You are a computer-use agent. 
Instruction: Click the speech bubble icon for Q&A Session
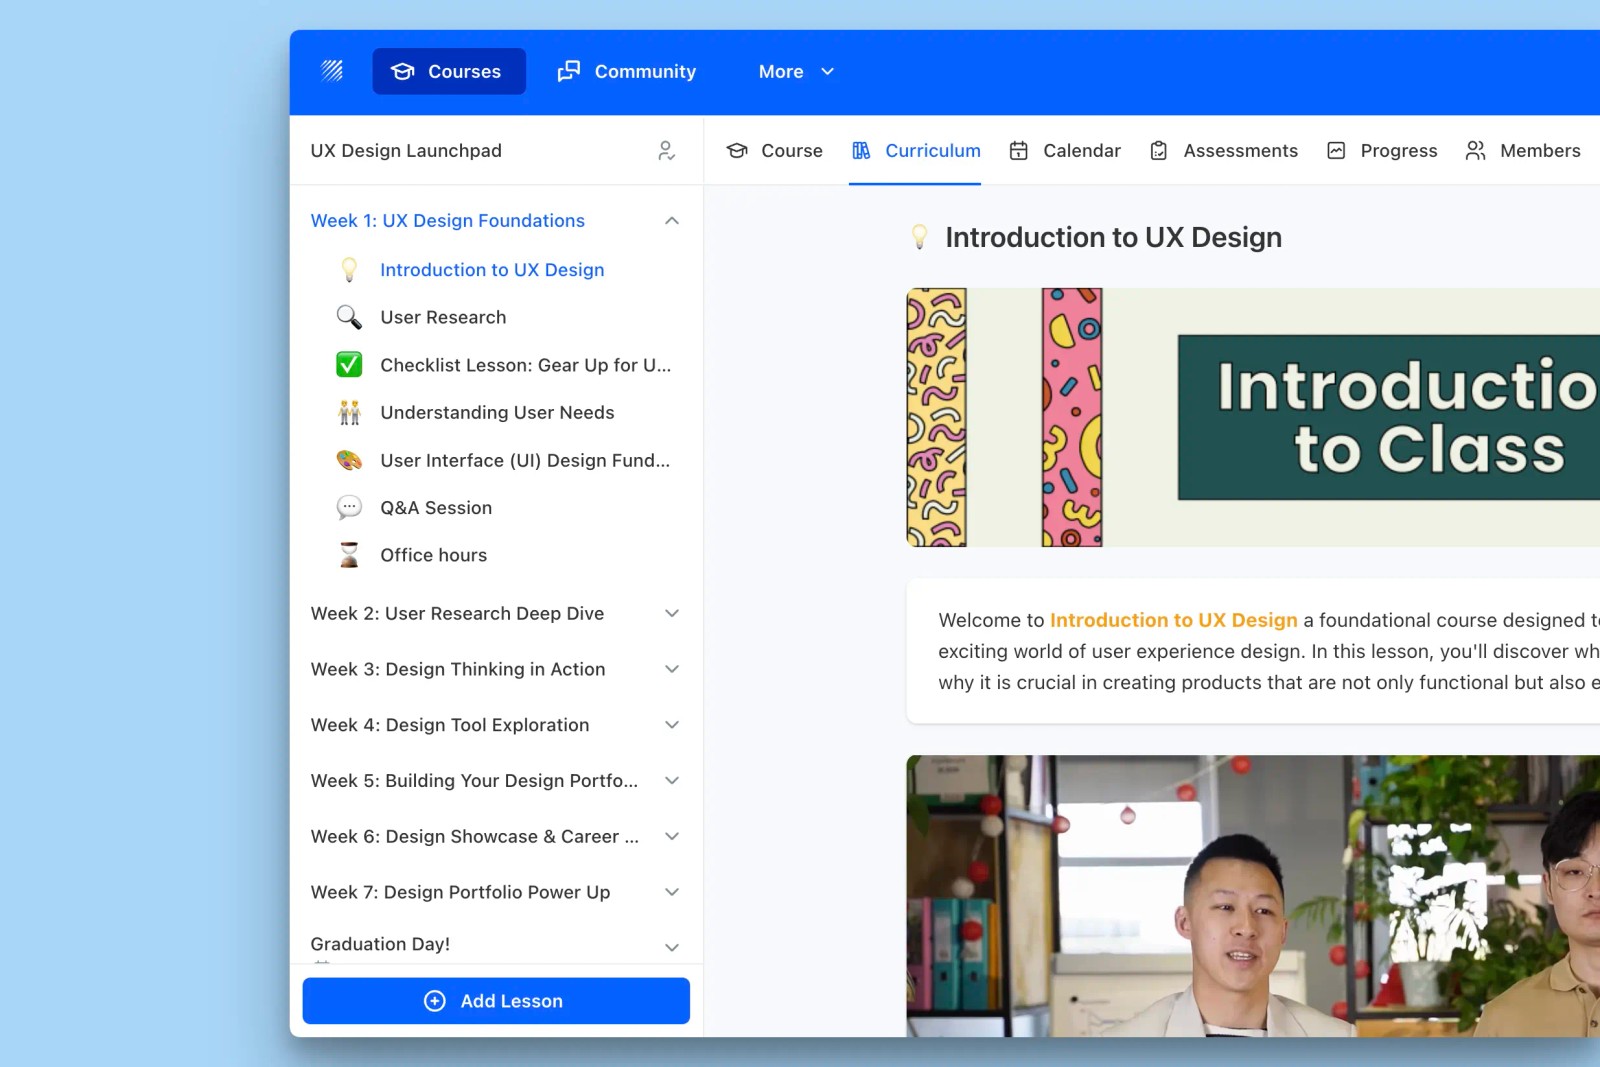coord(349,508)
